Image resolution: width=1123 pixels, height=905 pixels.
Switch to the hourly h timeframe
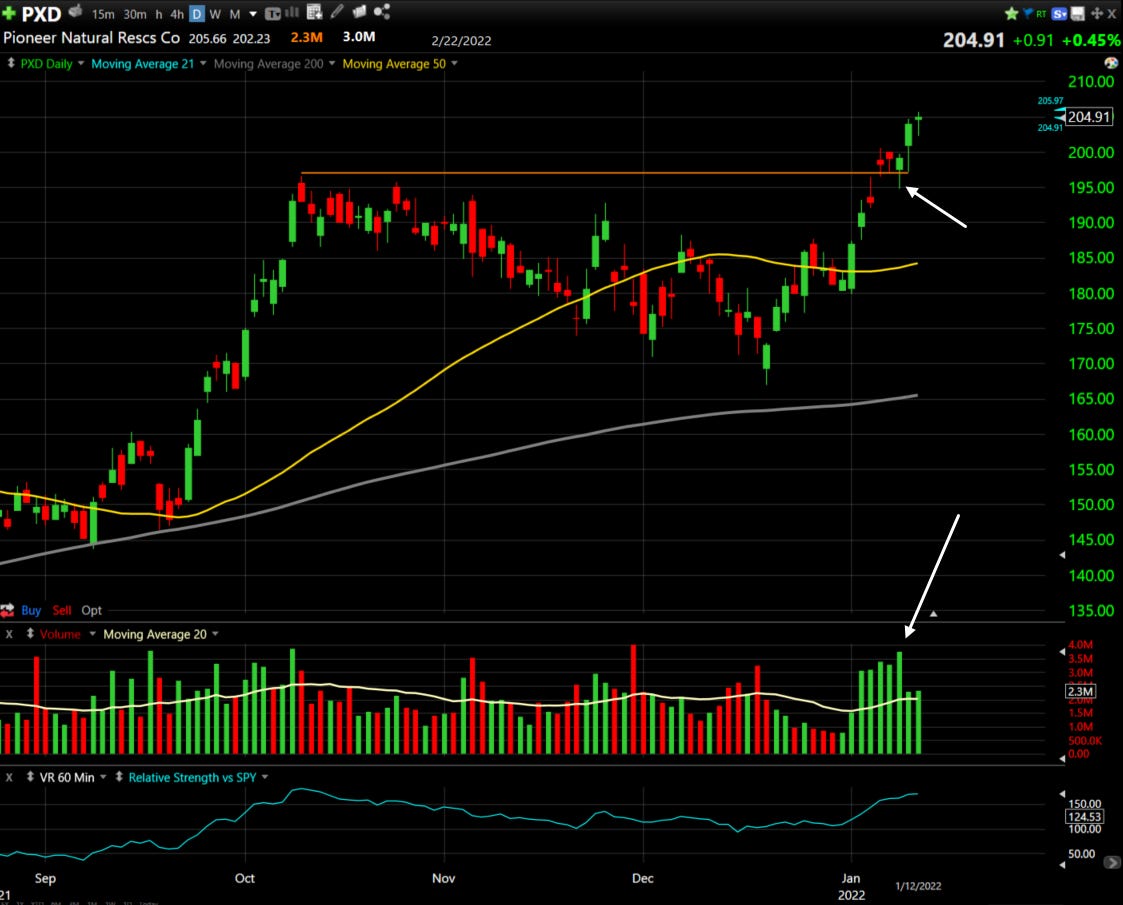(159, 14)
